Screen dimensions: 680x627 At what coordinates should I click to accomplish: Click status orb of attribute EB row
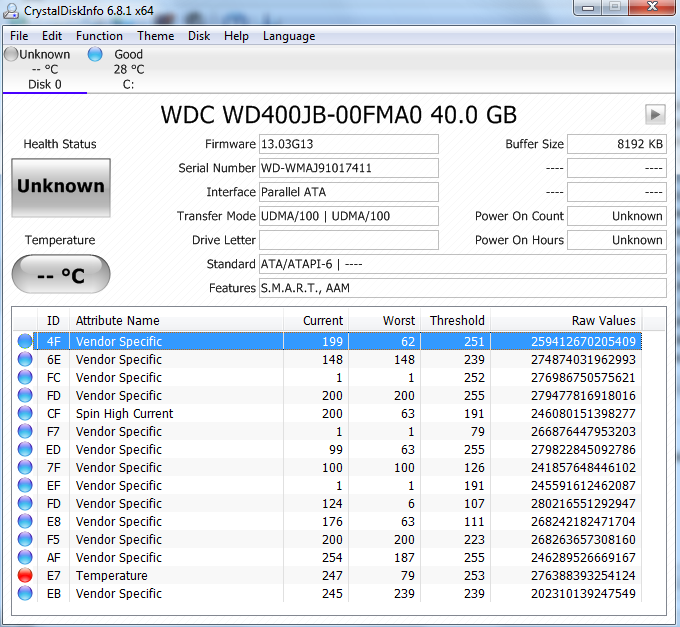click(25, 593)
